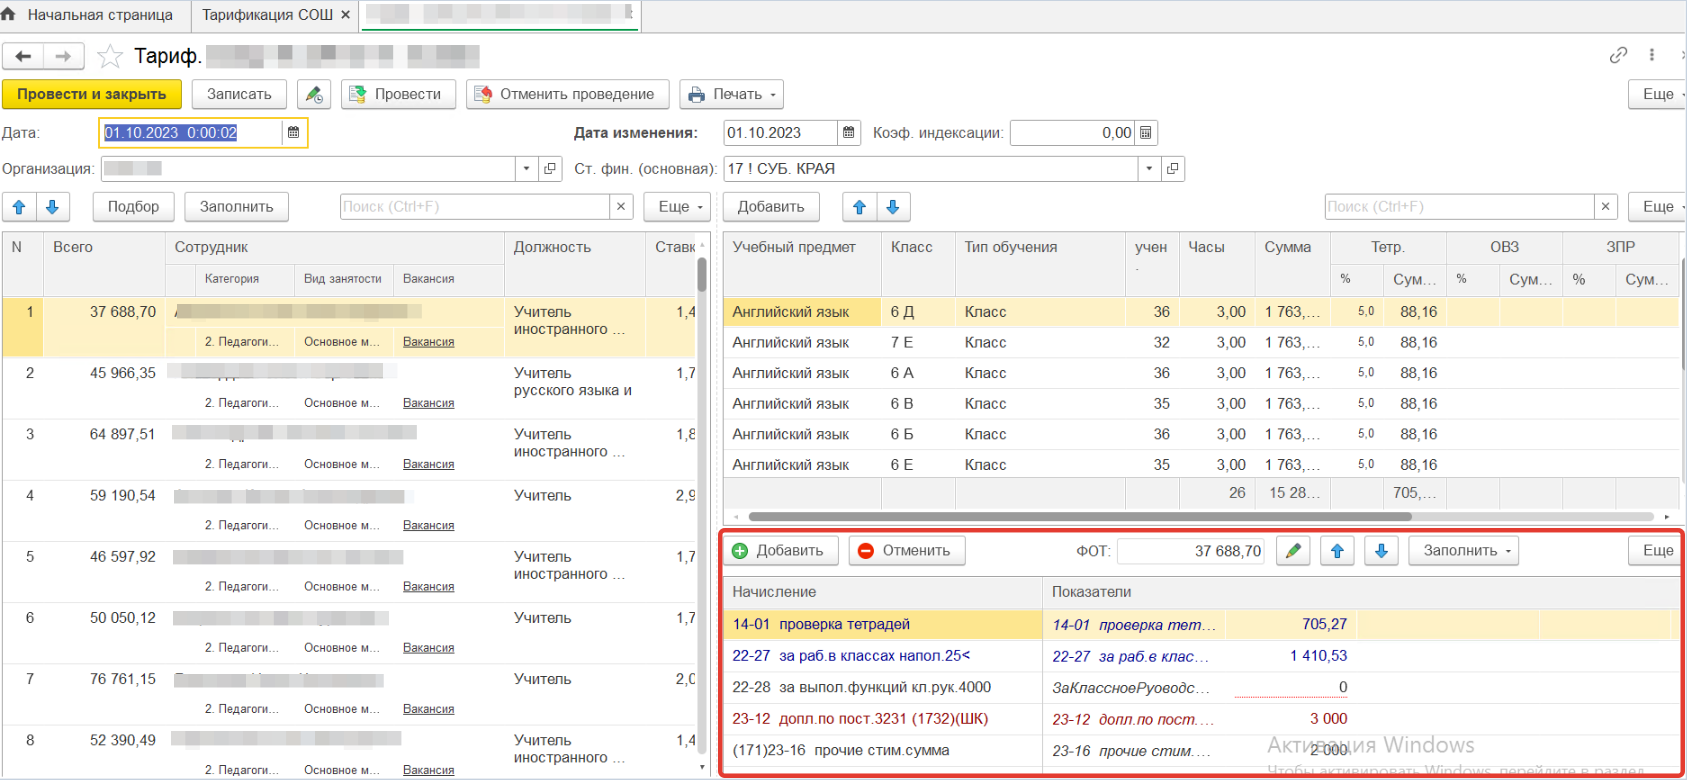Open the Начальная страница tab
Viewport: 1687px width, 780px height.
tap(99, 15)
